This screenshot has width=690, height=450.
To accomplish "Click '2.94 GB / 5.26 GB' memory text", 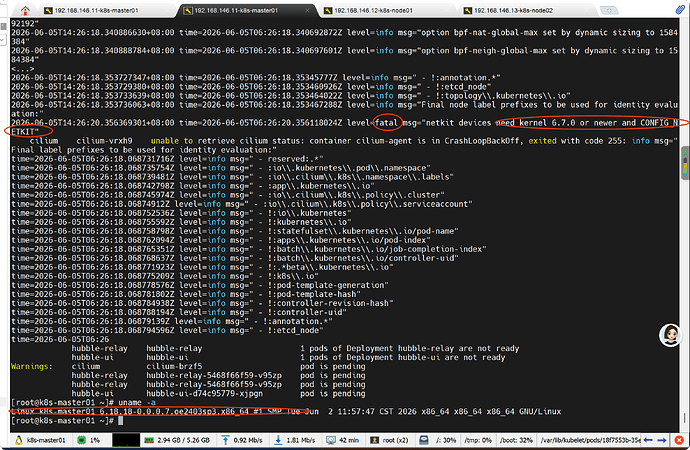I will (x=184, y=440).
